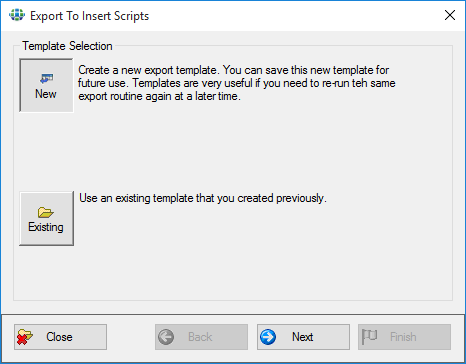
Task: Click the 'Template Selection' group label
Action: click(x=67, y=46)
